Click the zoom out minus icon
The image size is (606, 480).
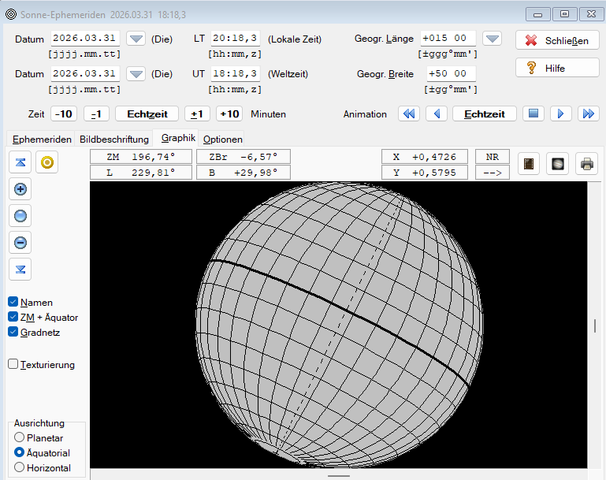pyautogui.click(x=21, y=242)
